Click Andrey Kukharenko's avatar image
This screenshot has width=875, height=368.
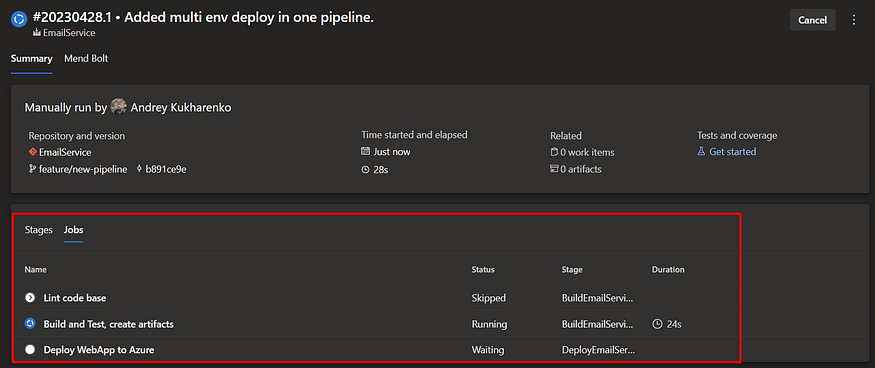(118, 107)
